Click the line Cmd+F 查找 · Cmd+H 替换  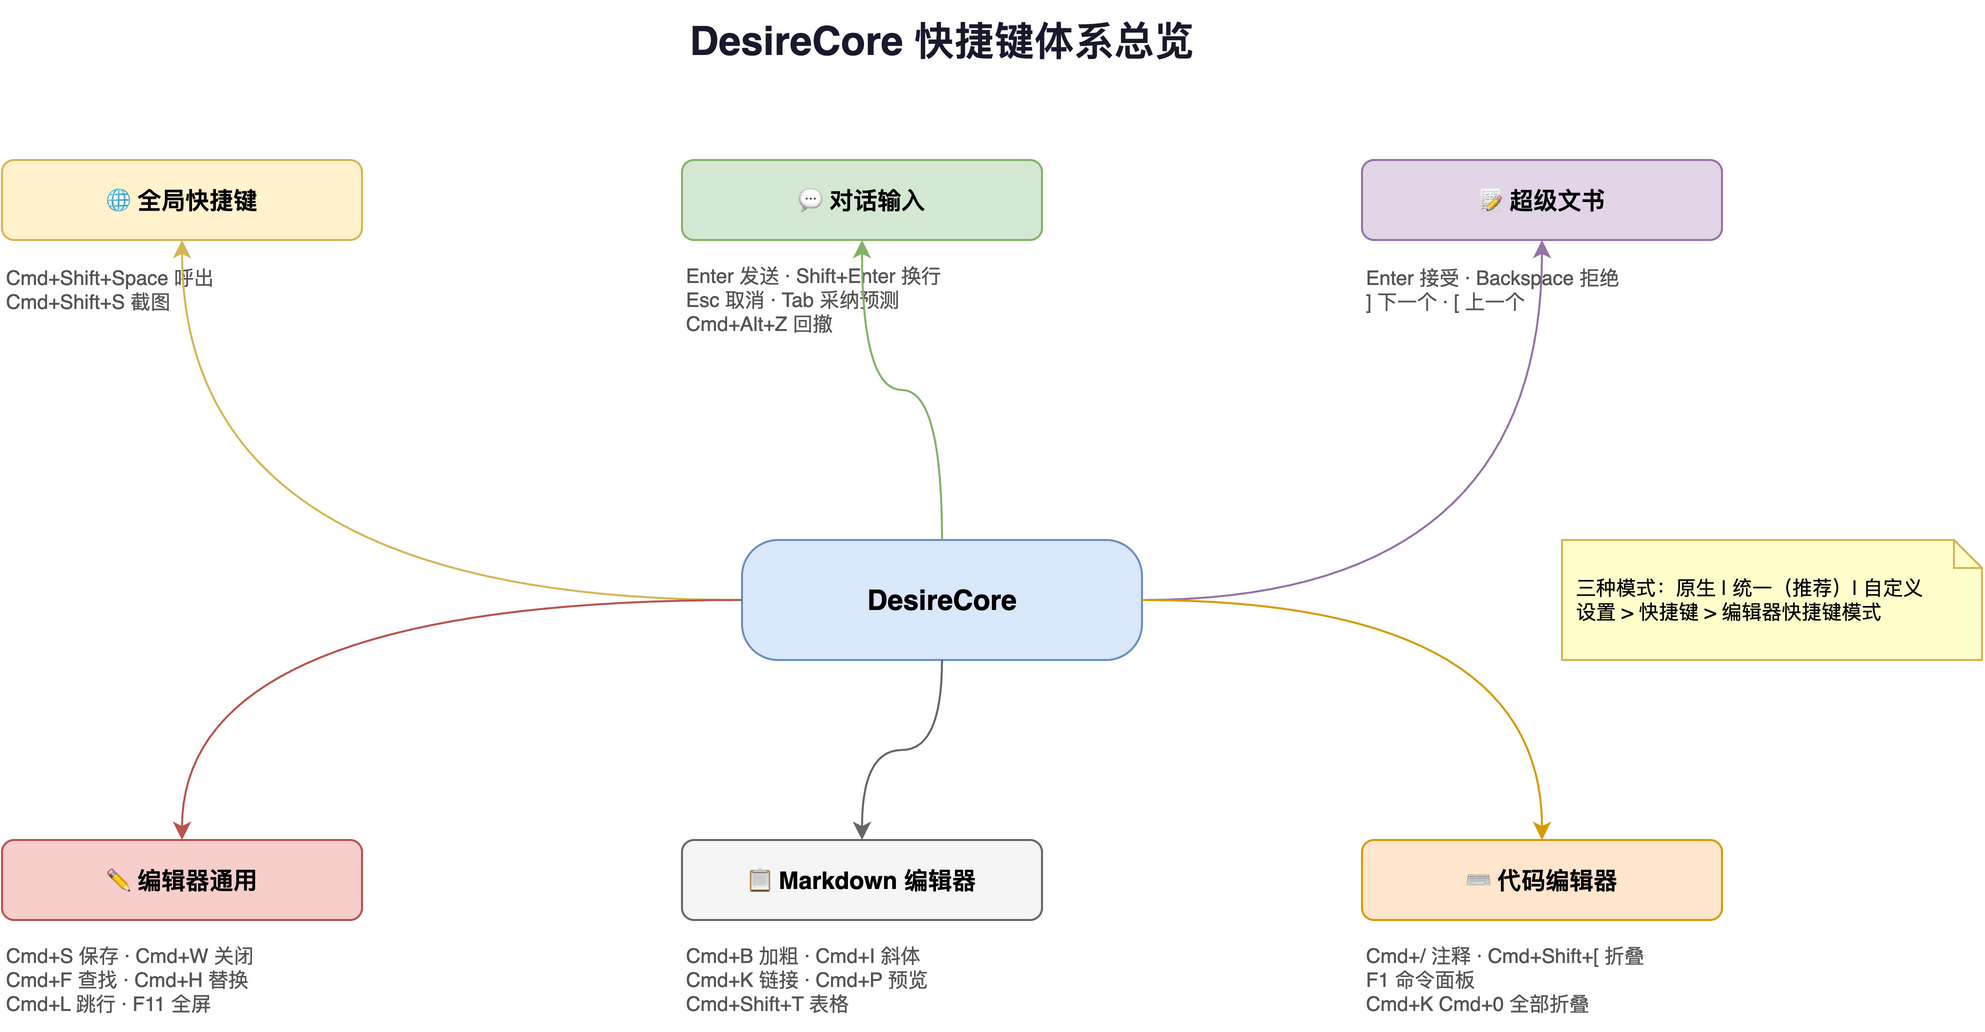[127, 980]
